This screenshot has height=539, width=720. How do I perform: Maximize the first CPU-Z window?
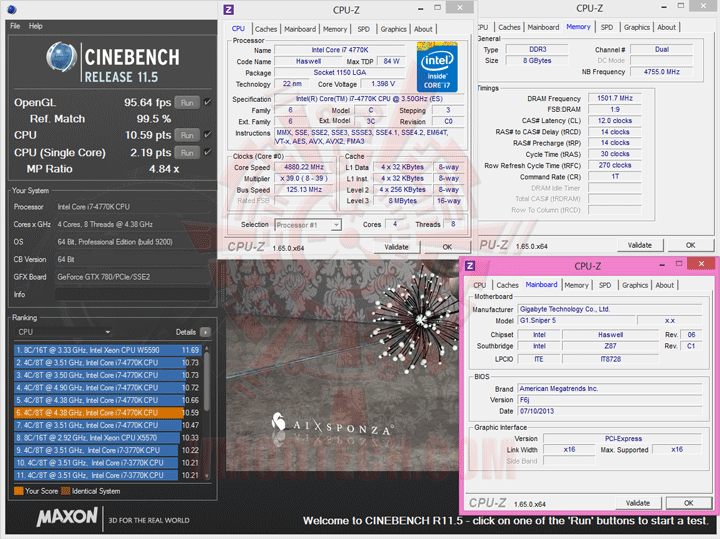(x=438, y=8)
